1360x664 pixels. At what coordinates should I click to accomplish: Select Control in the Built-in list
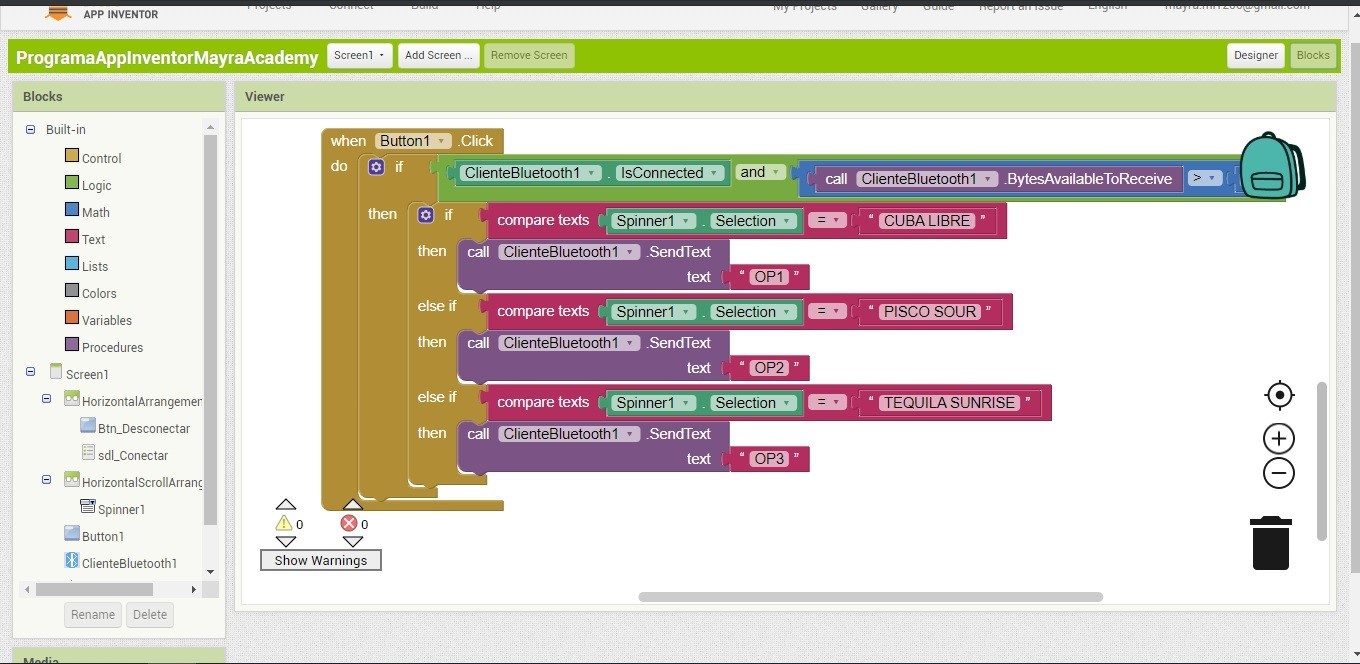(x=102, y=158)
